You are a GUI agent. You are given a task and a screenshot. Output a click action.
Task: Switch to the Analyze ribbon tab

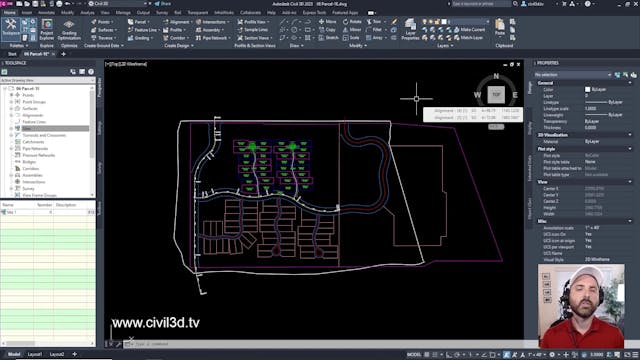[87, 13]
